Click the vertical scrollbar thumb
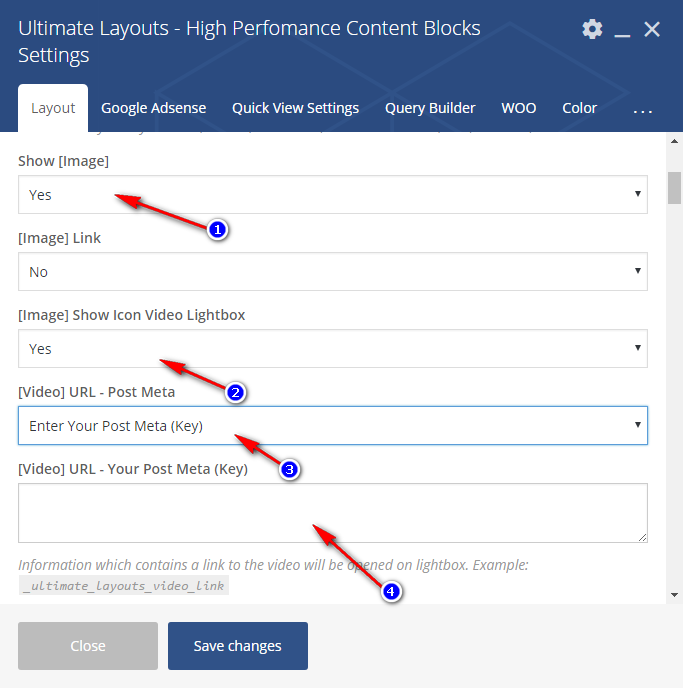Screen dimensions: 683x688 coord(675,187)
